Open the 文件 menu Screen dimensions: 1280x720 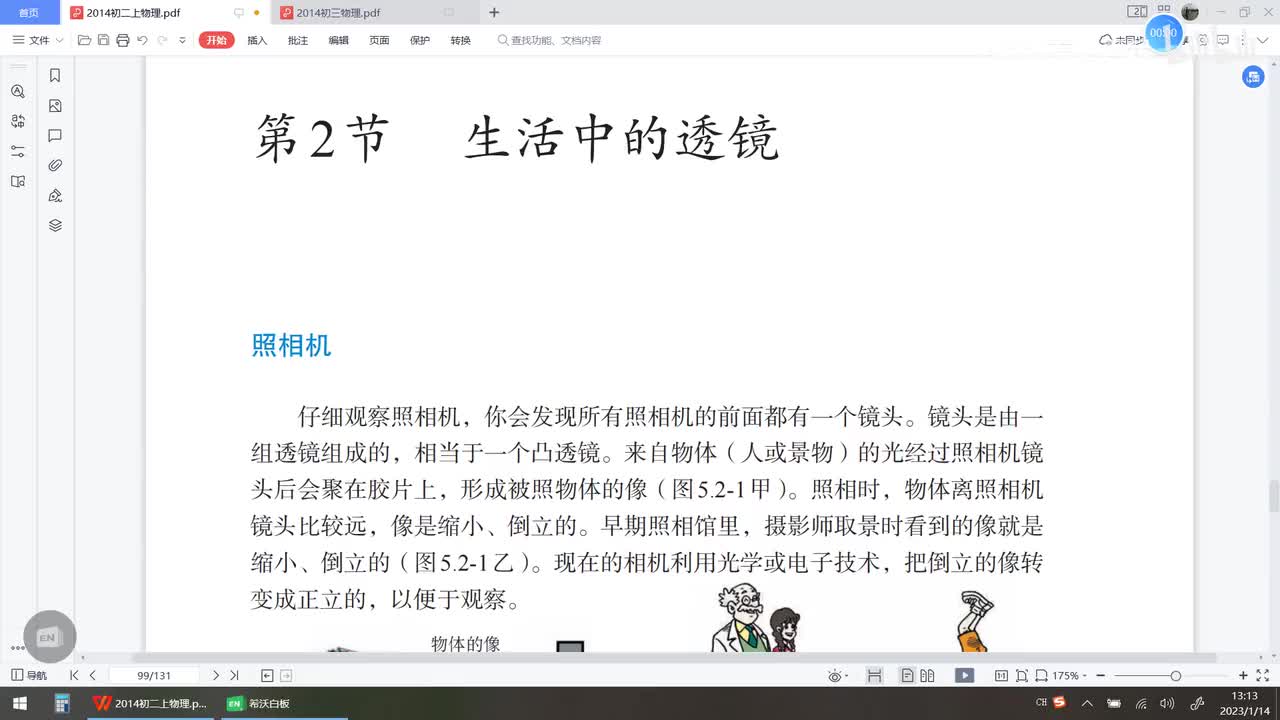[38, 40]
